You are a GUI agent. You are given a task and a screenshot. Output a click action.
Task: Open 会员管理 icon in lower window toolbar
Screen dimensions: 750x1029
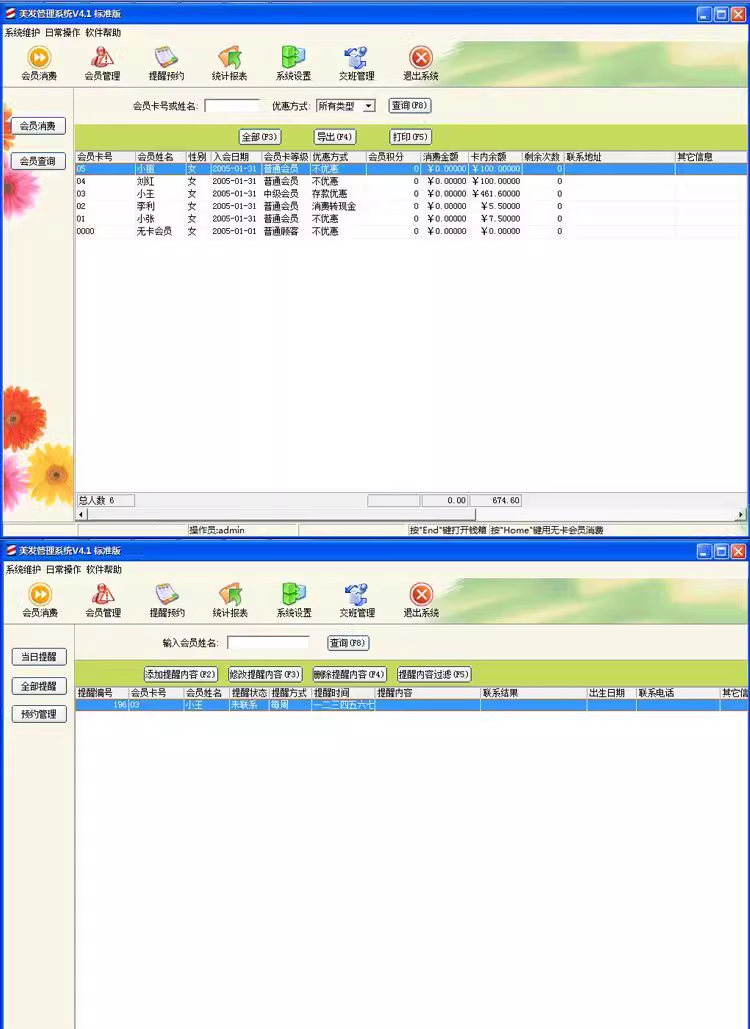click(103, 600)
